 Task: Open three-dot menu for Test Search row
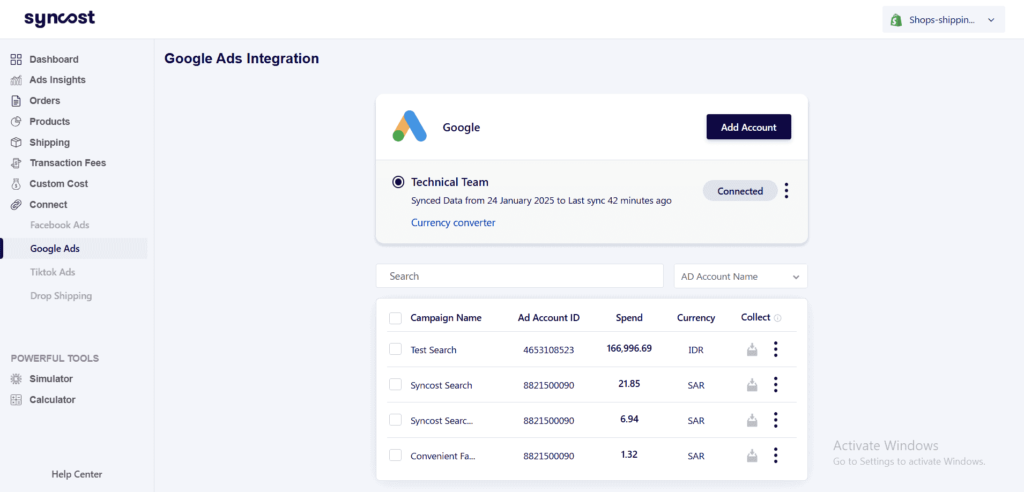775,350
